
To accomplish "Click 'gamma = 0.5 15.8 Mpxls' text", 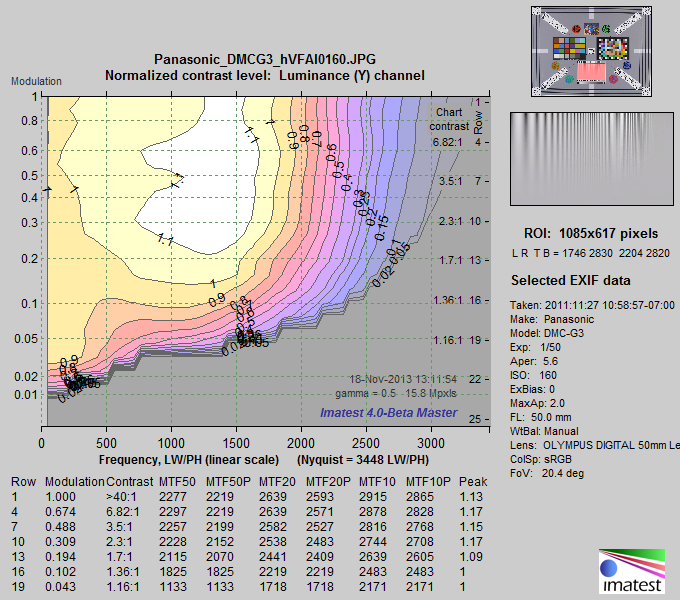I will [396, 394].
